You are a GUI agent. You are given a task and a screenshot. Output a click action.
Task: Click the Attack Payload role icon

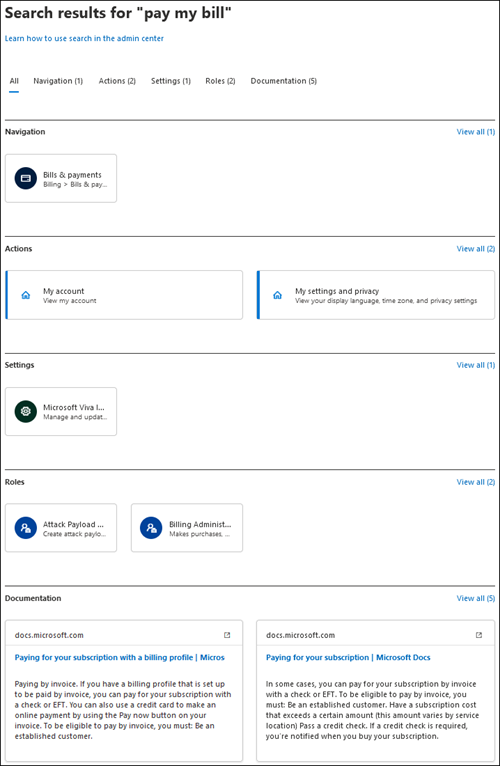(x=26, y=528)
